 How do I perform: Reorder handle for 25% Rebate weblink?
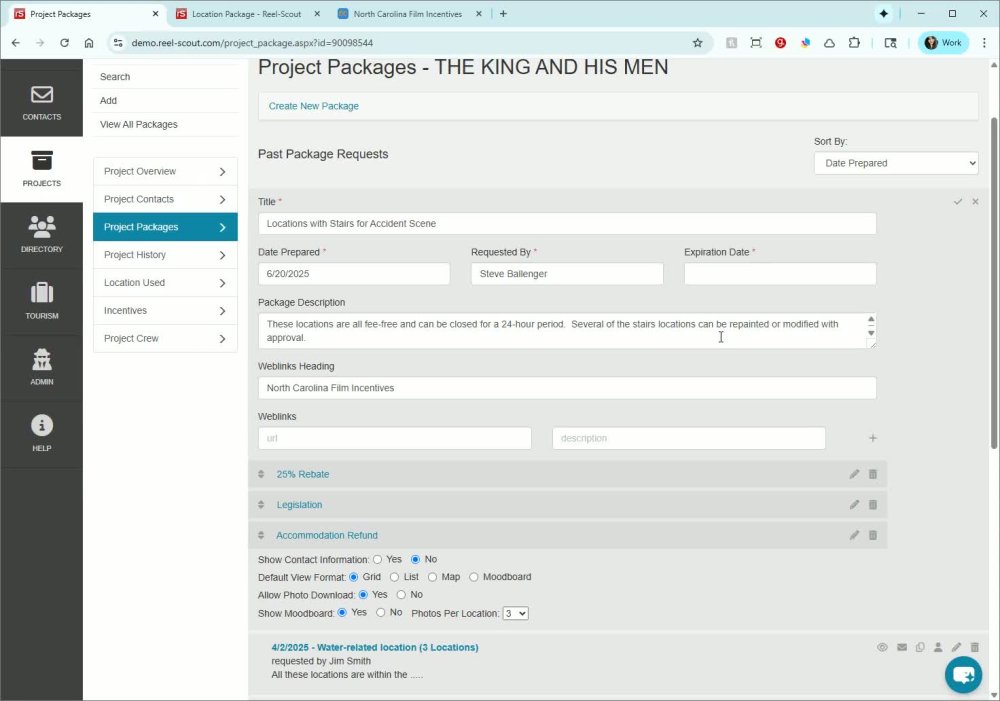[261, 474]
